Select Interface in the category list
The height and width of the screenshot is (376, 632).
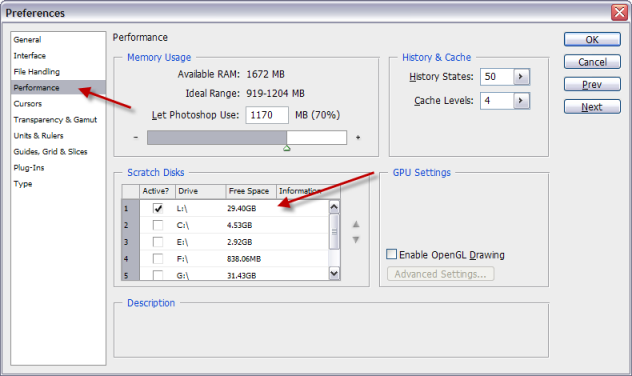click(x=29, y=56)
